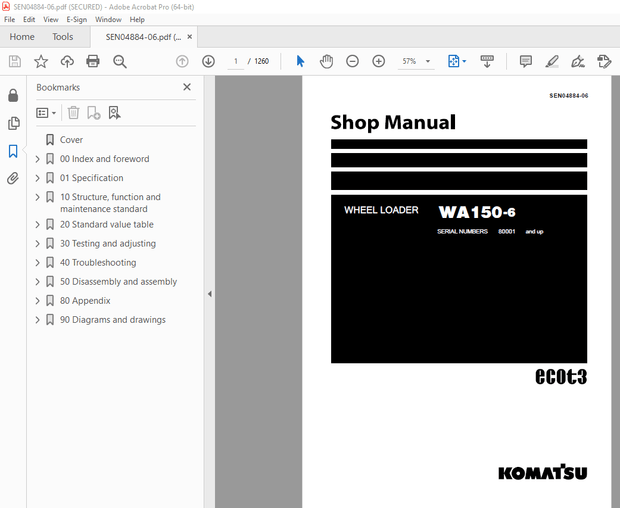Open the Edit menu
This screenshot has width=620, height=508.
tap(29, 19)
